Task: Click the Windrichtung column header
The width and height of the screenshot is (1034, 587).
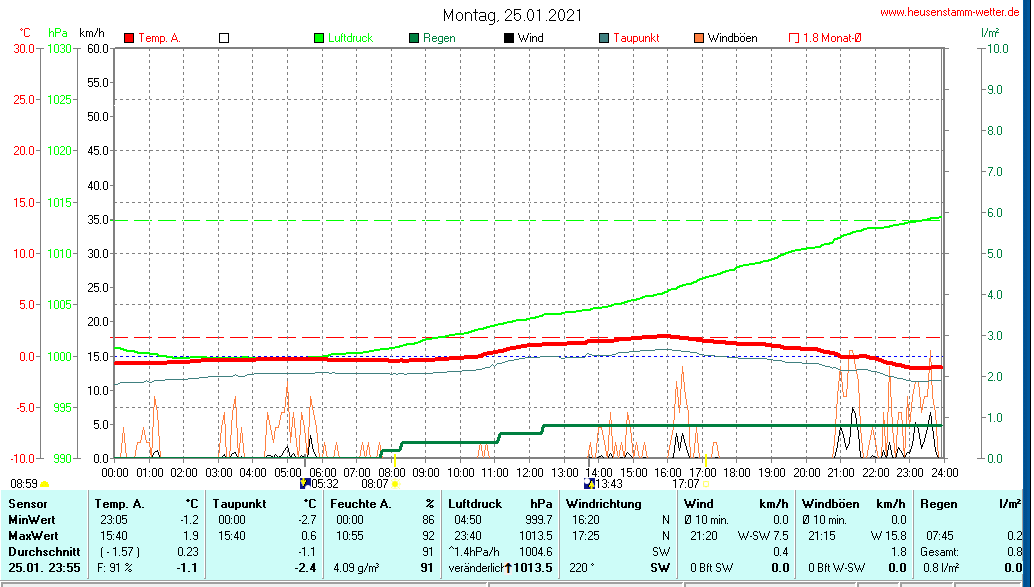Action: pyautogui.click(x=602, y=503)
